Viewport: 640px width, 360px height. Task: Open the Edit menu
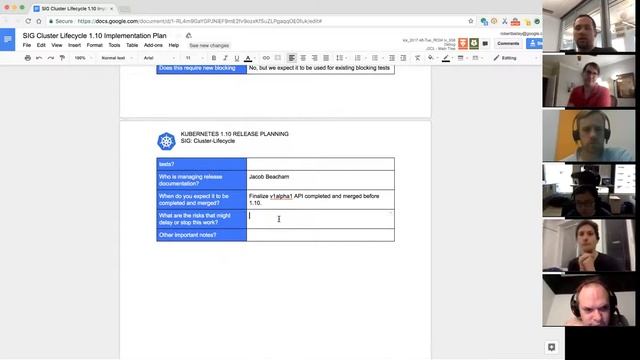[x=41, y=45]
